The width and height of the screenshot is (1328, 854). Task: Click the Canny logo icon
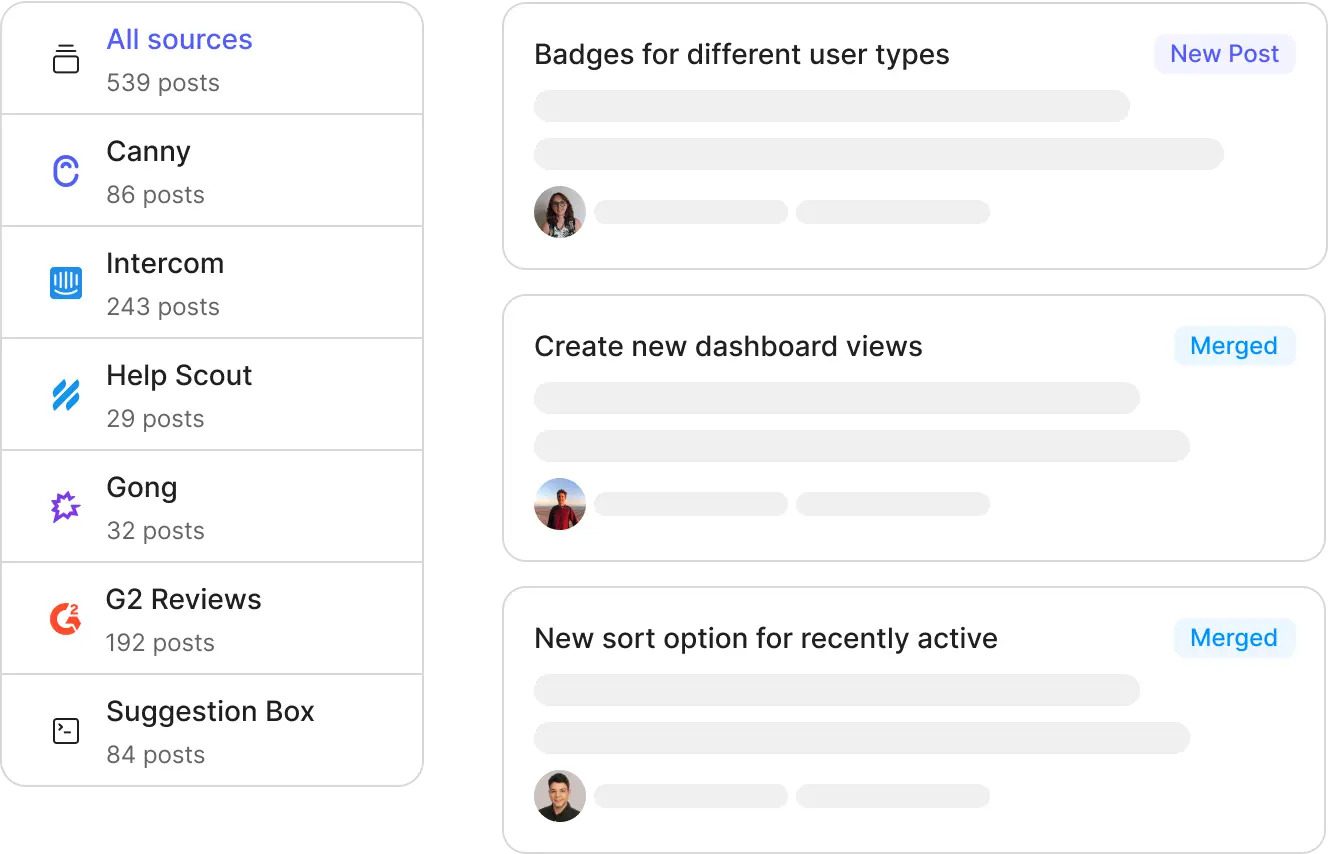point(65,171)
